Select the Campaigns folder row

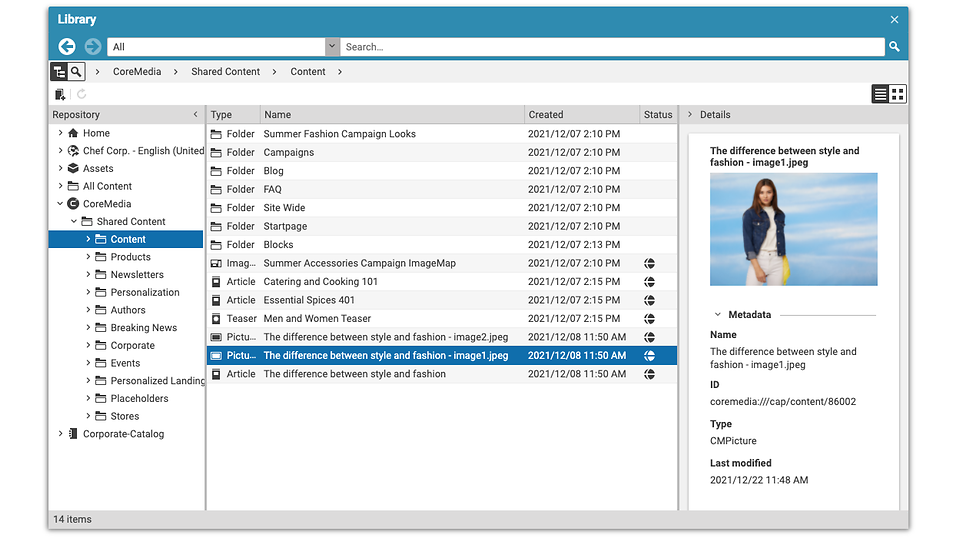pos(442,152)
